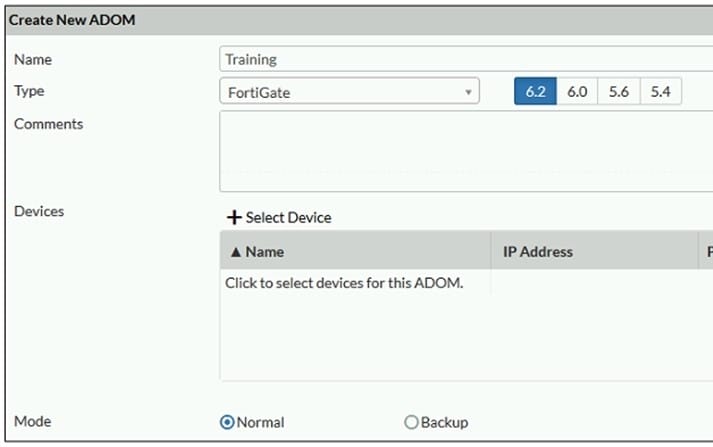Click the plus icon beside Select Device

(x=234, y=217)
